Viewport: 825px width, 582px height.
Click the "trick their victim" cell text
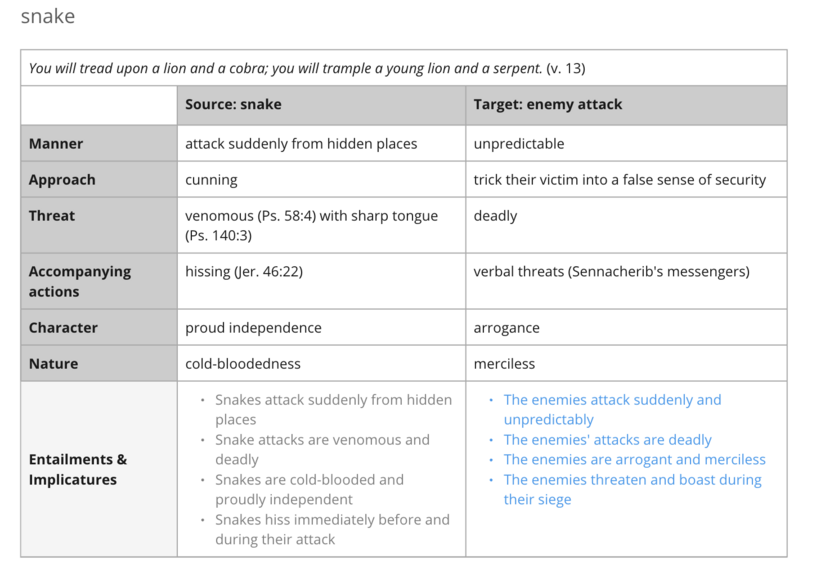coord(619,180)
